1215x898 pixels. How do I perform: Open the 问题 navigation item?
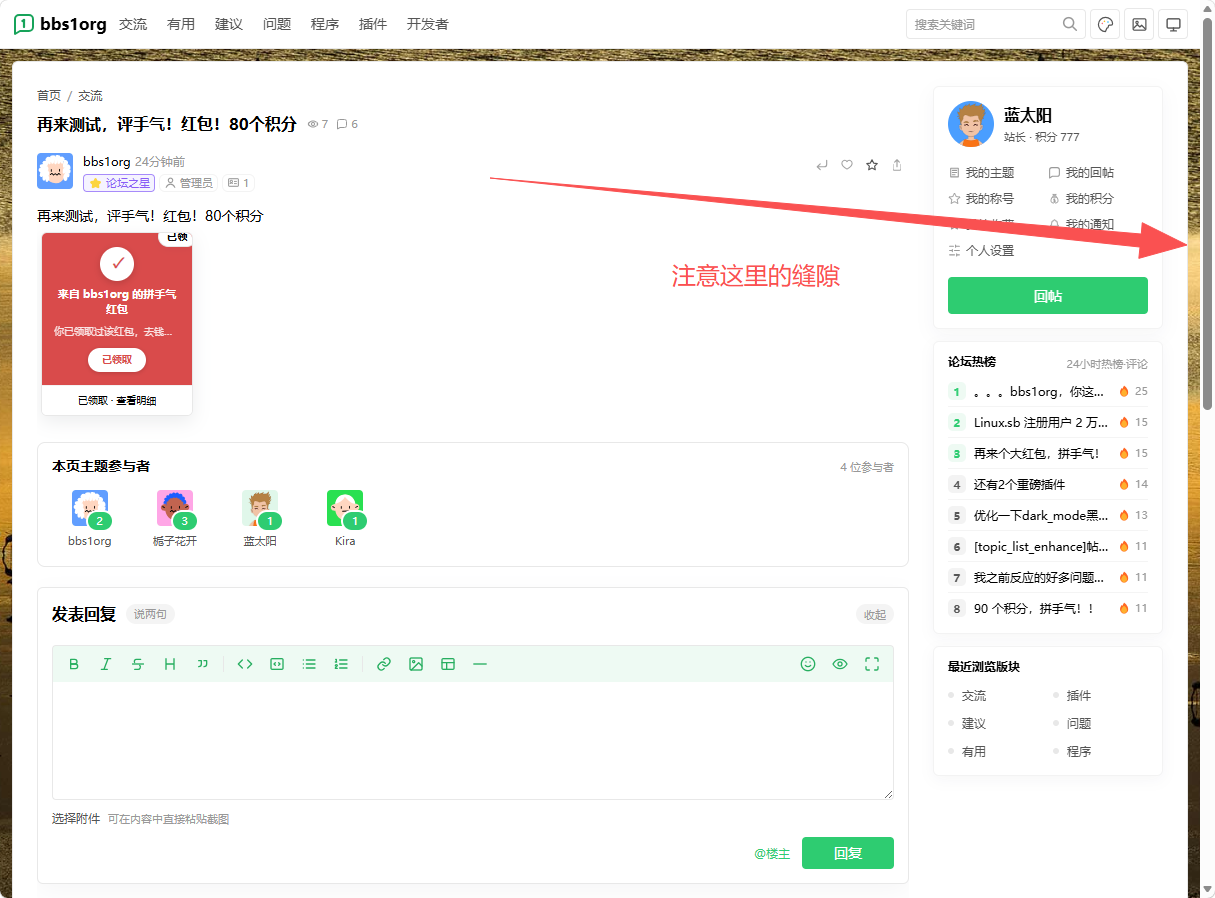[x=277, y=24]
